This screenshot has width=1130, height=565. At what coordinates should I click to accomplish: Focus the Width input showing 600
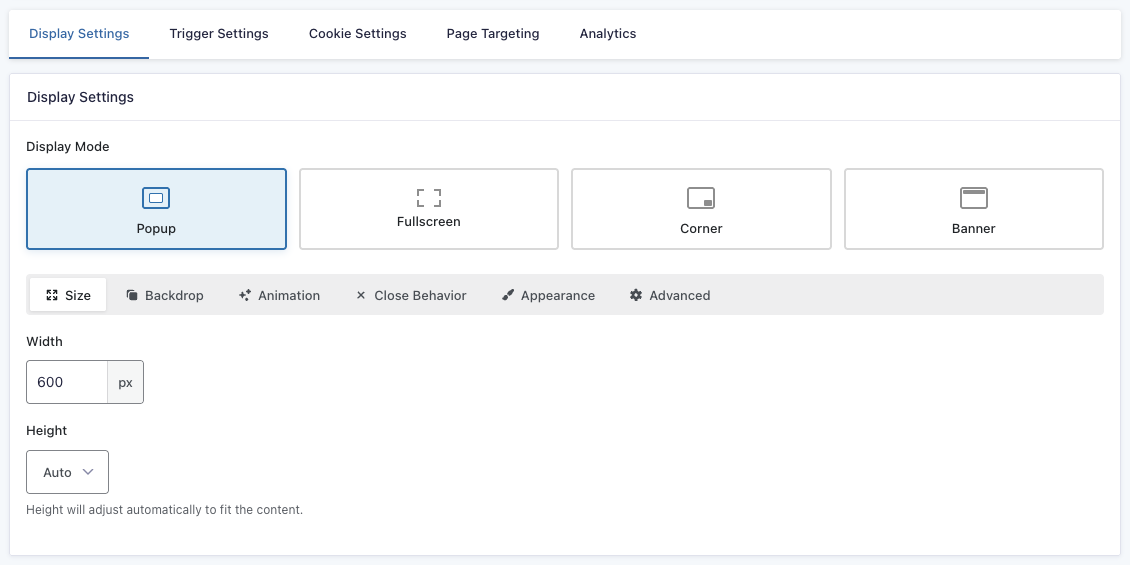[67, 382]
